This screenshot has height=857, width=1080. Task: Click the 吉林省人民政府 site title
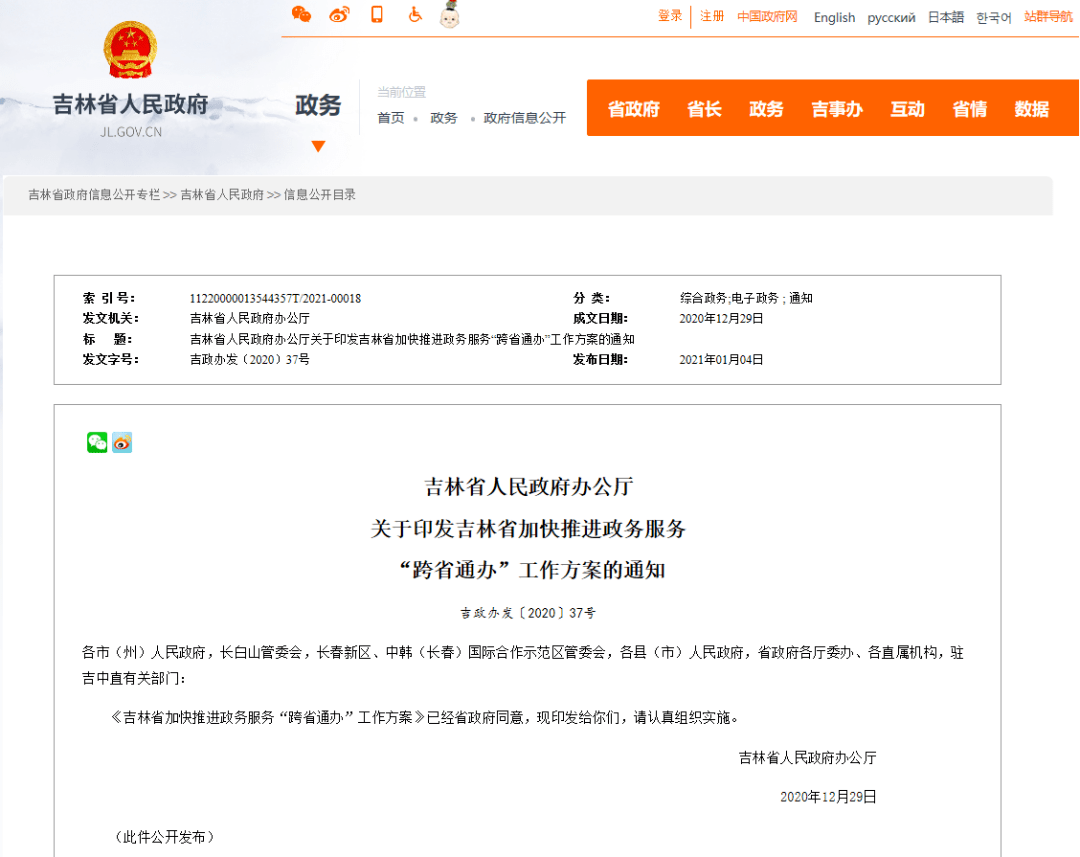click(130, 105)
